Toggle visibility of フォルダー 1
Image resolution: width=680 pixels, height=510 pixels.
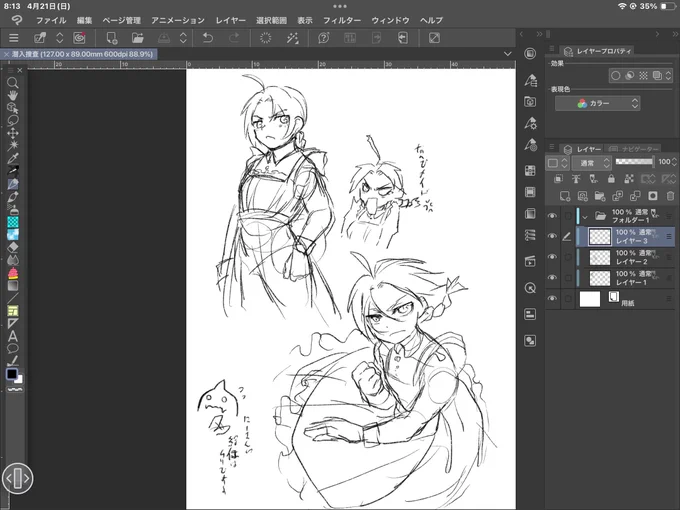tap(552, 216)
